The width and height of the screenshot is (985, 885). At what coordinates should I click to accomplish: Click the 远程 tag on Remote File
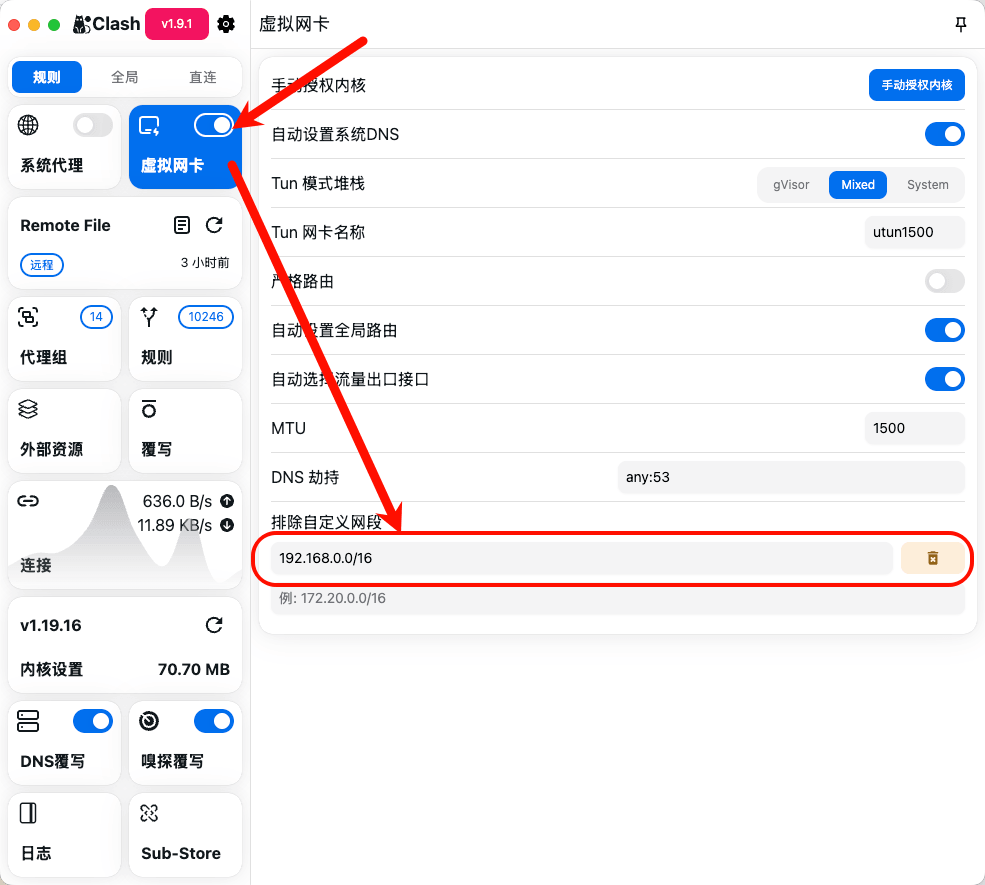pos(42,264)
